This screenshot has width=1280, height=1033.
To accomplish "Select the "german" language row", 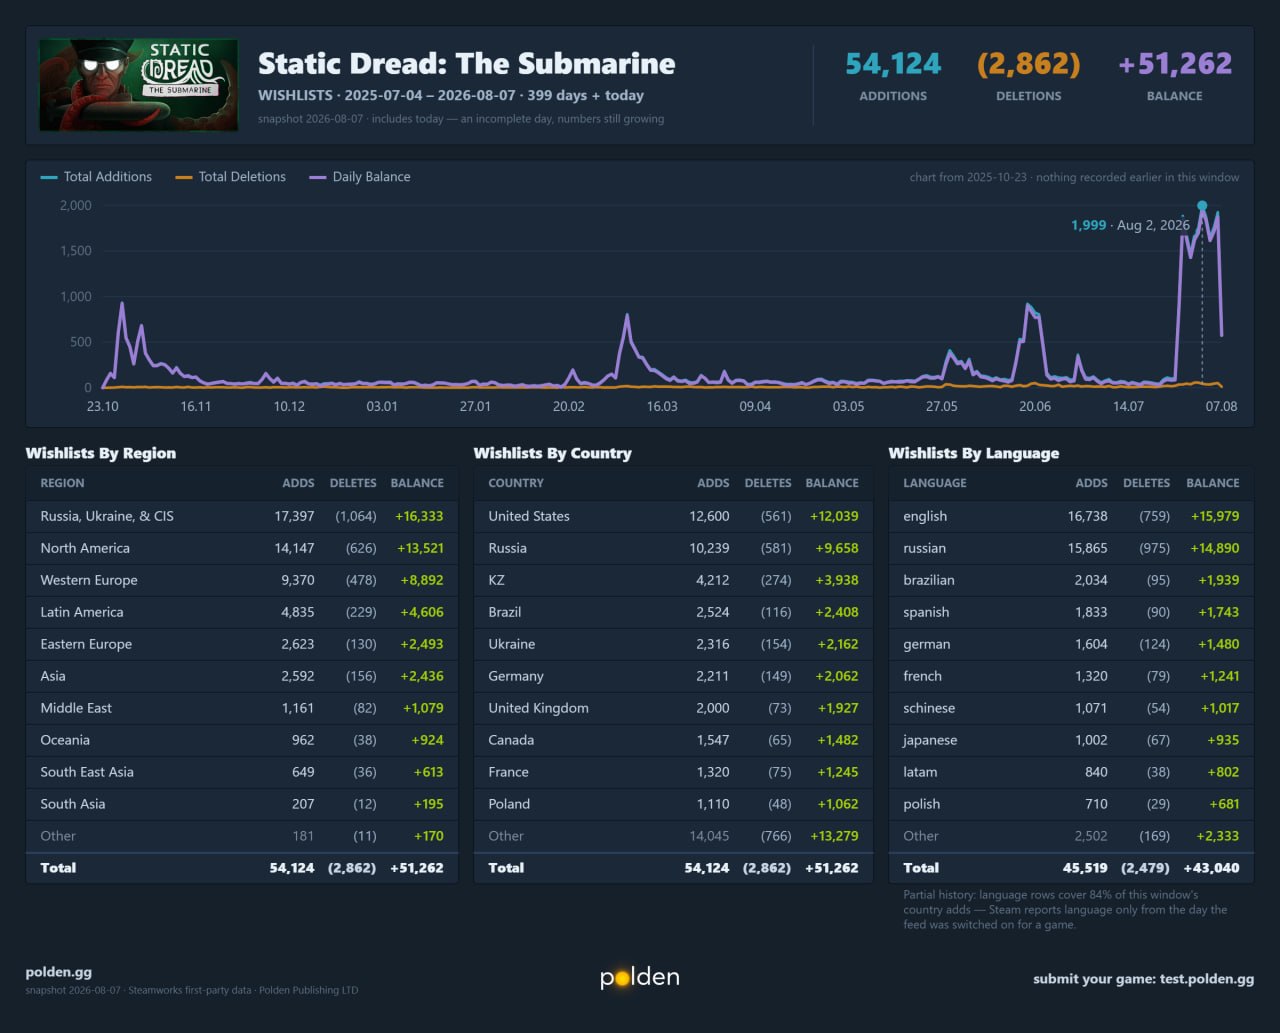I will point(1071,644).
